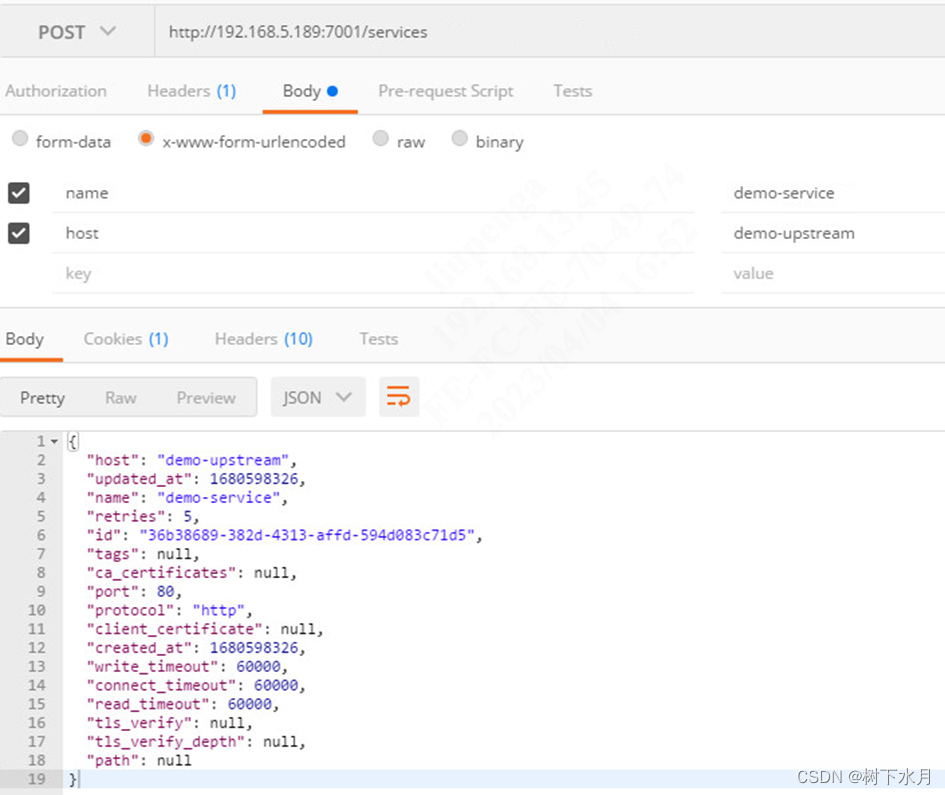Show the Raw response view
The image size is (945, 795).
click(x=121, y=398)
